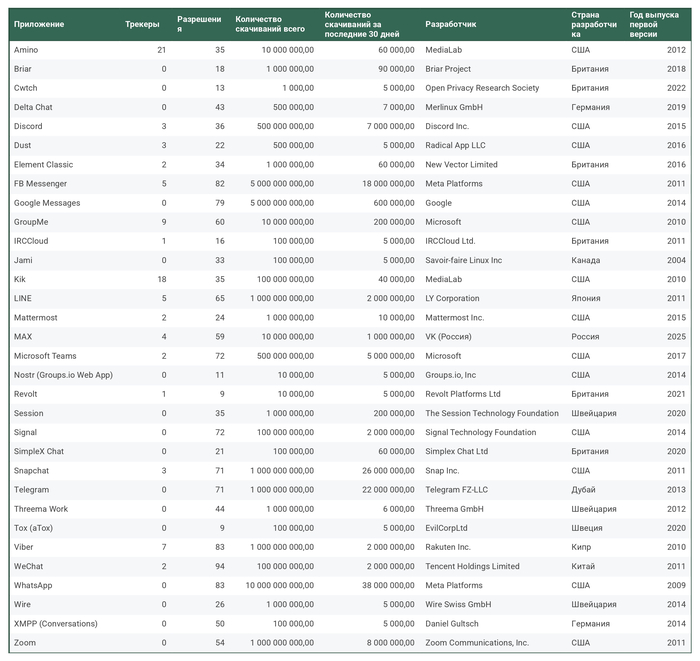Click developer 'EvilCorpLtd'

[x=446, y=528]
